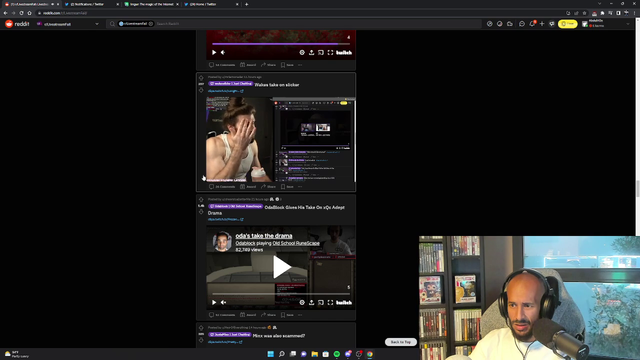Viewport: 640px width, 360px height.
Task: Upvote the 'Minx was also scammed?' post
Action: coord(201,328)
